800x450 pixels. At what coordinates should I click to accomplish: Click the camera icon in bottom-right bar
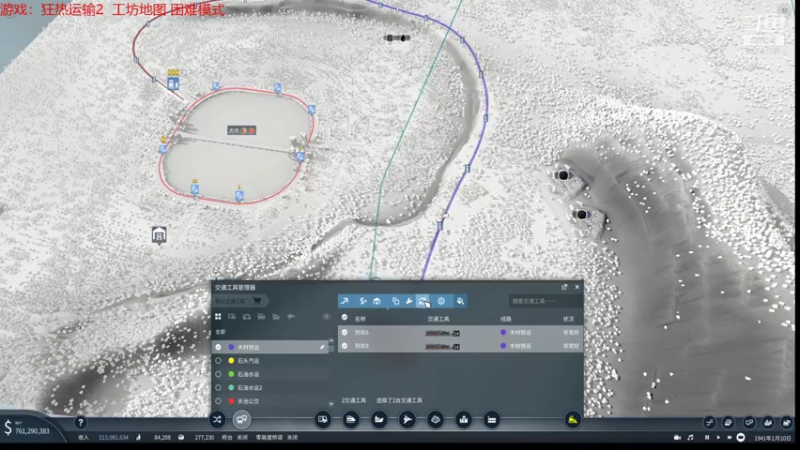click(x=678, y=438)
